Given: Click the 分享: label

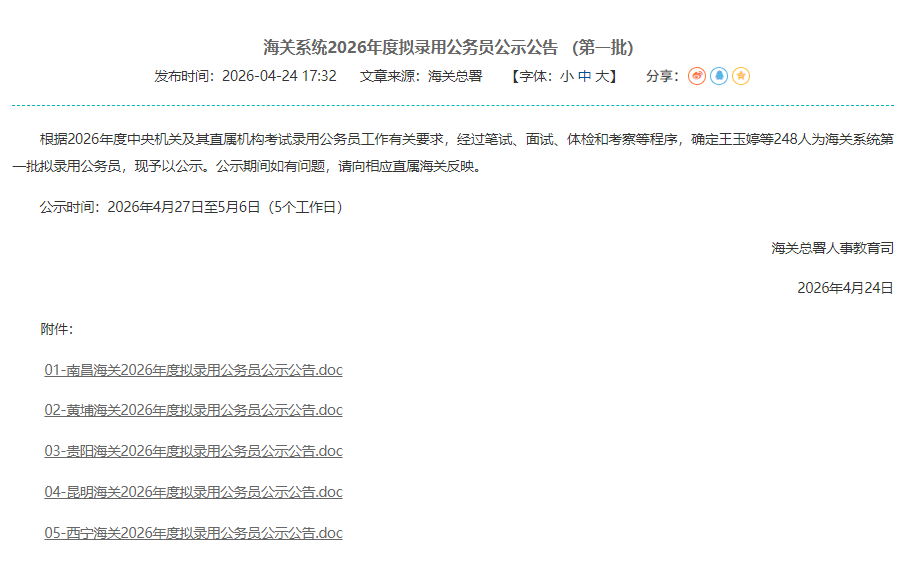Looking at the screenshot, I should 663,76.
